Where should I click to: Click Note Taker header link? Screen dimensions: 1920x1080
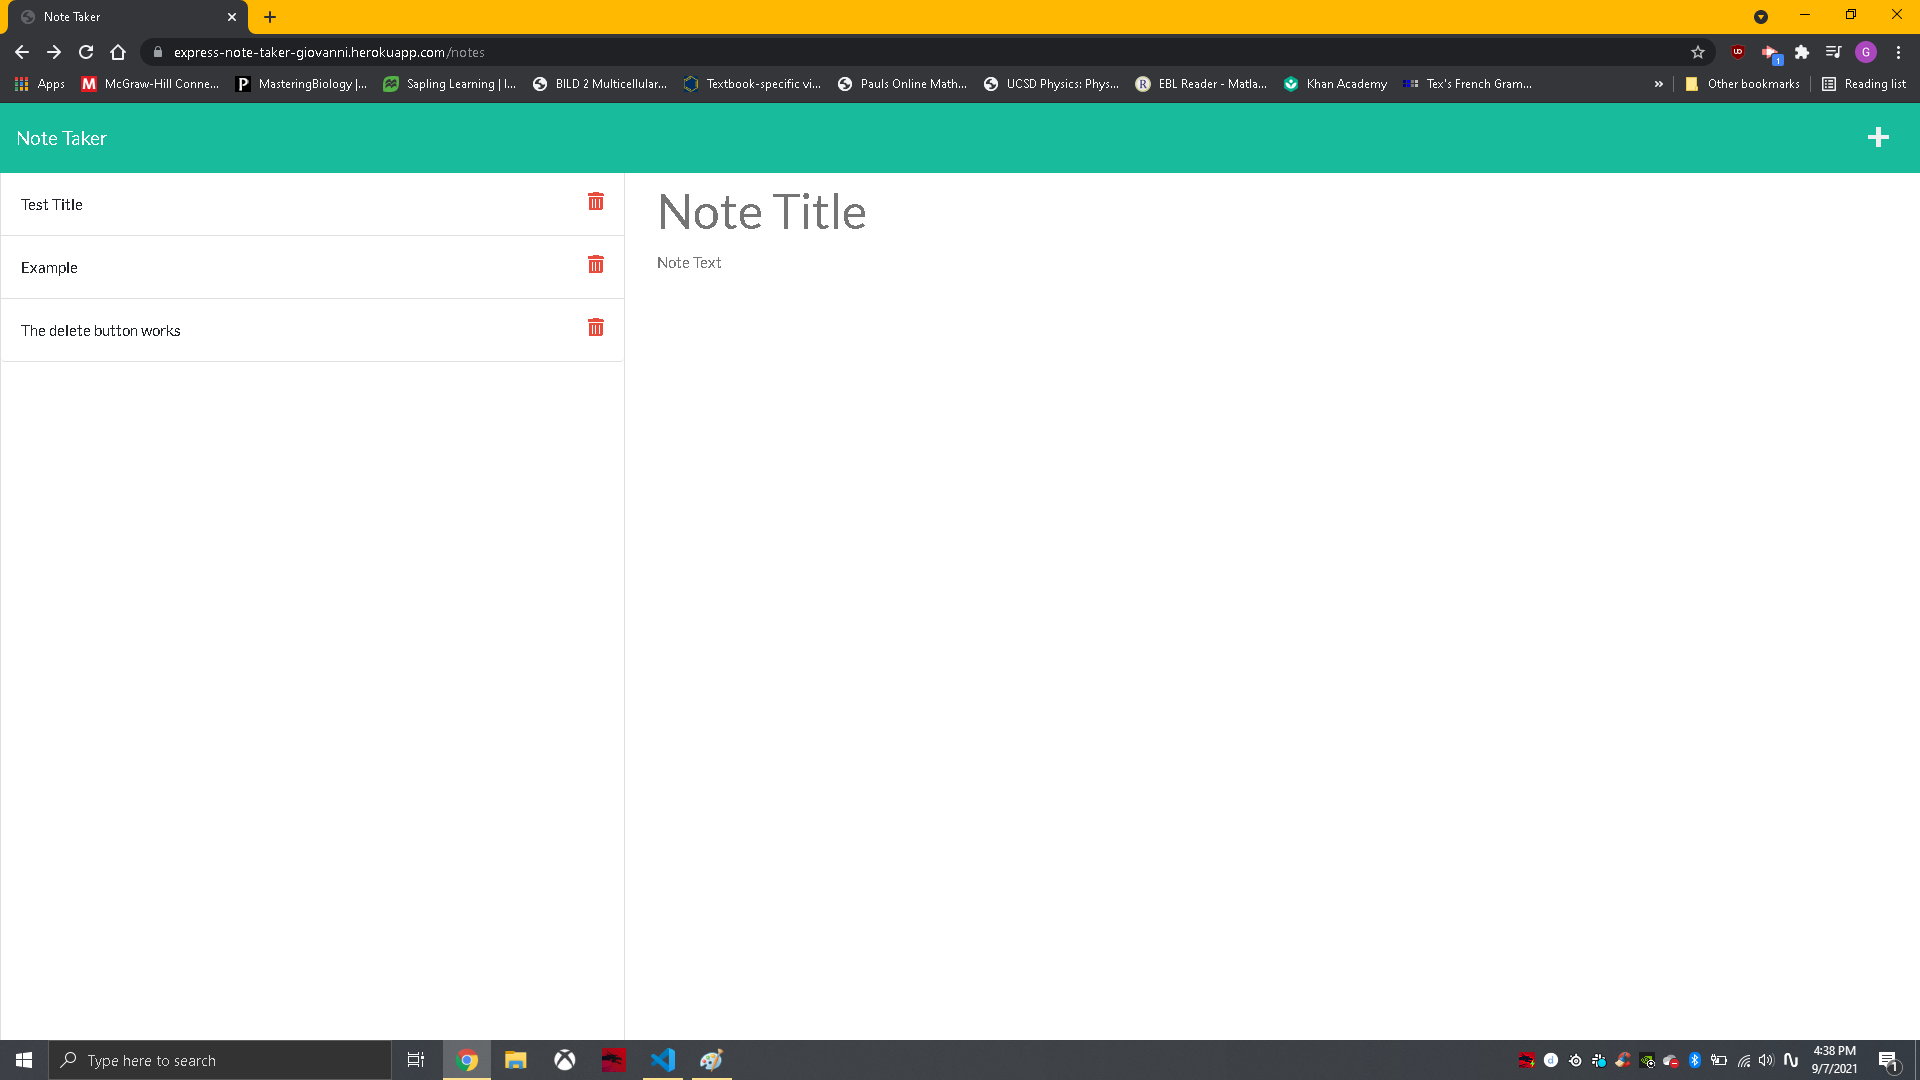[61, 139]
